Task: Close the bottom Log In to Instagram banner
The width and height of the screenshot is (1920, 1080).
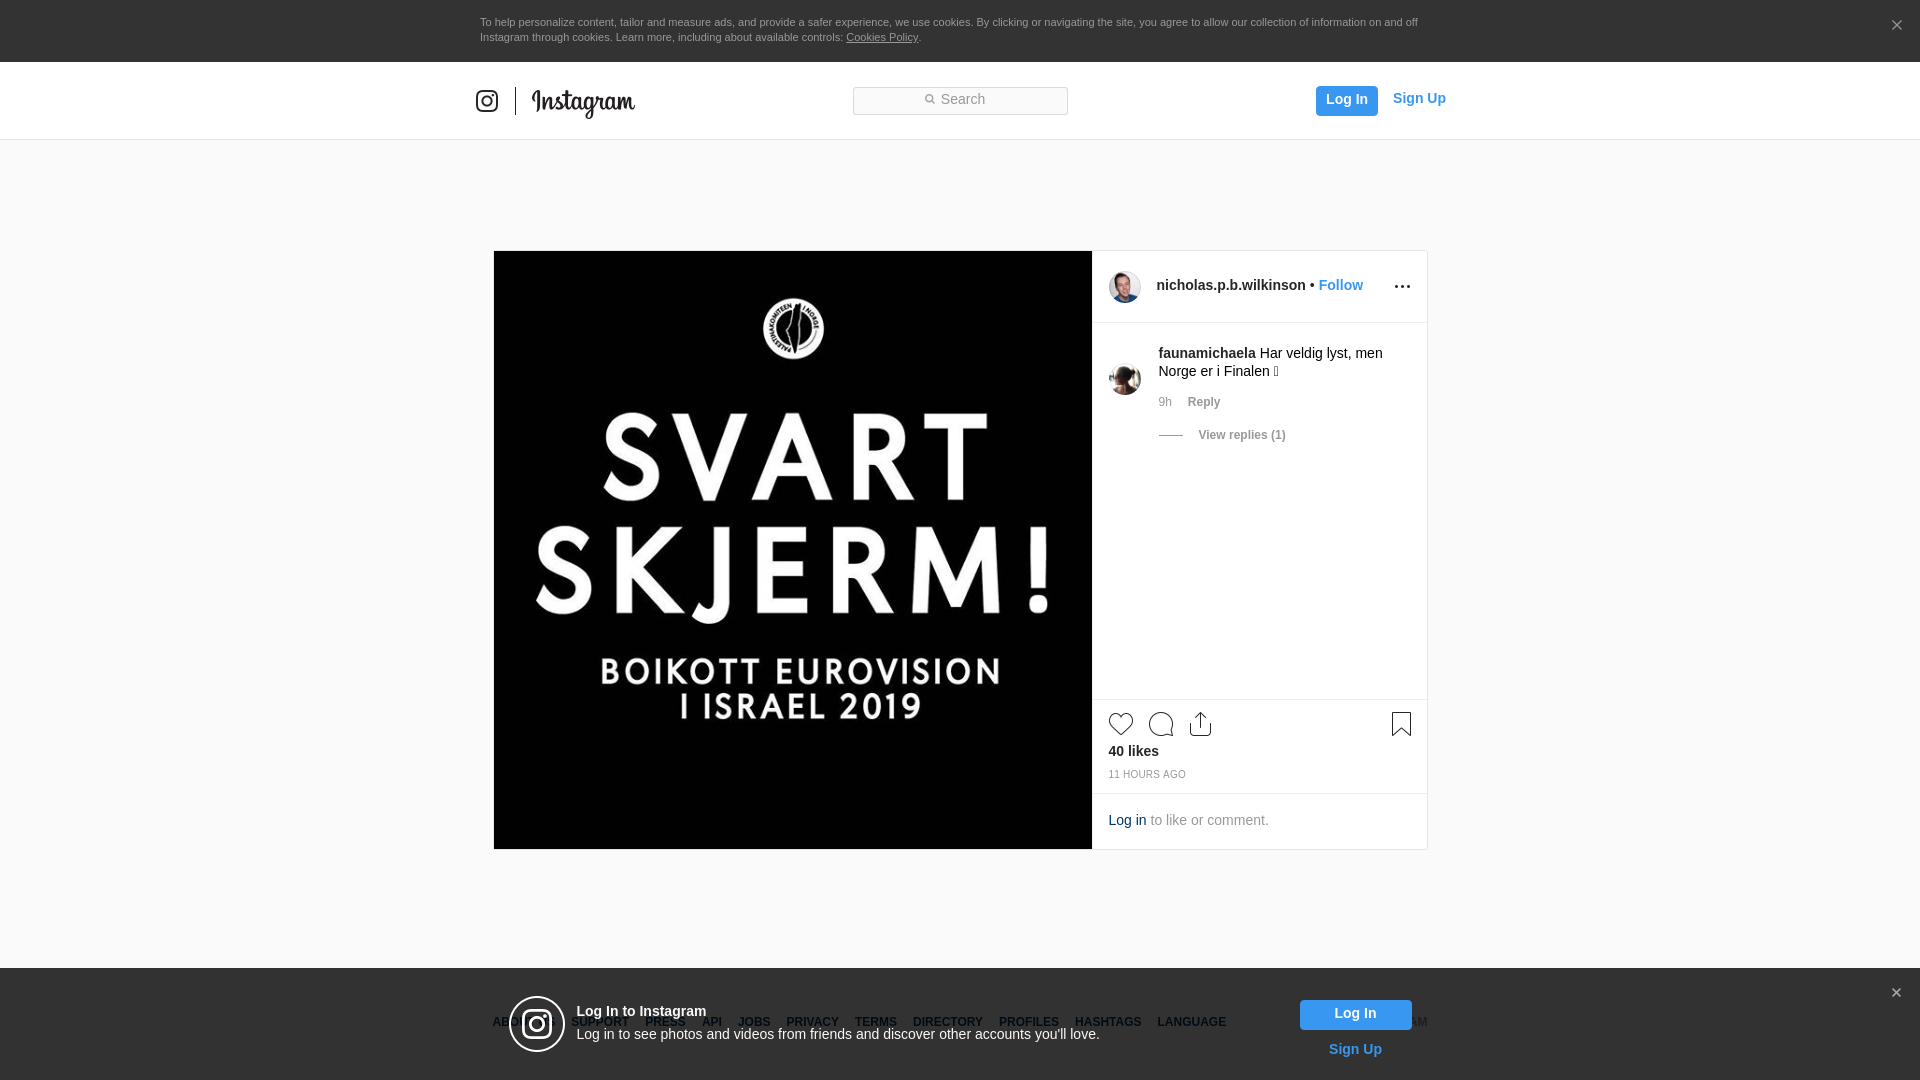Action: [x=1896, y=993]
